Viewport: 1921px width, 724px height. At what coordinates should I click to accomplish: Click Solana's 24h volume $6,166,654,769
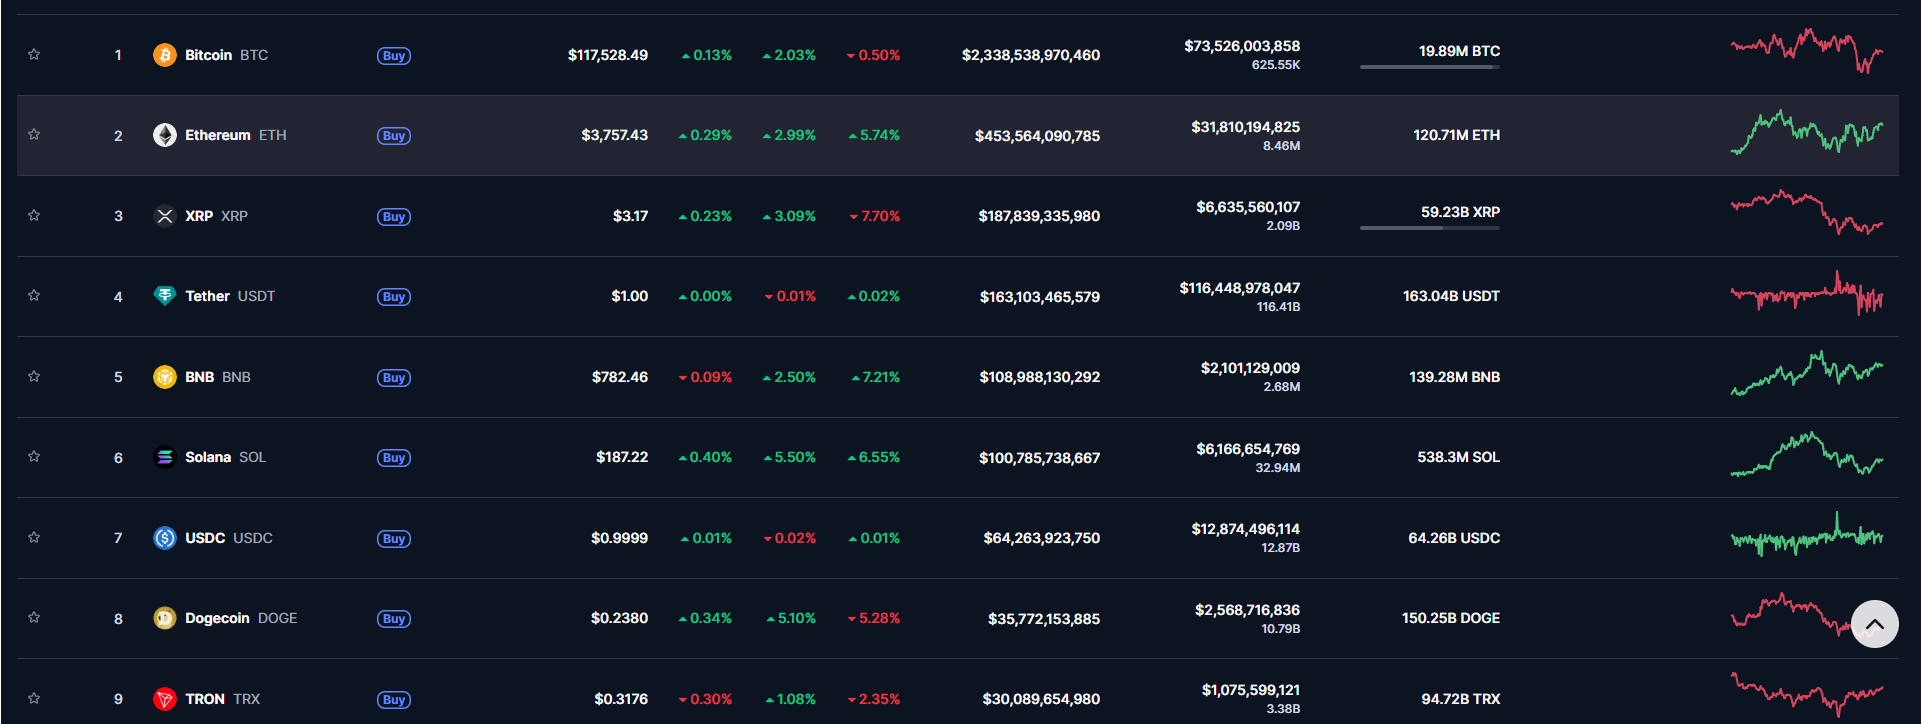(x=1248, y=449)
